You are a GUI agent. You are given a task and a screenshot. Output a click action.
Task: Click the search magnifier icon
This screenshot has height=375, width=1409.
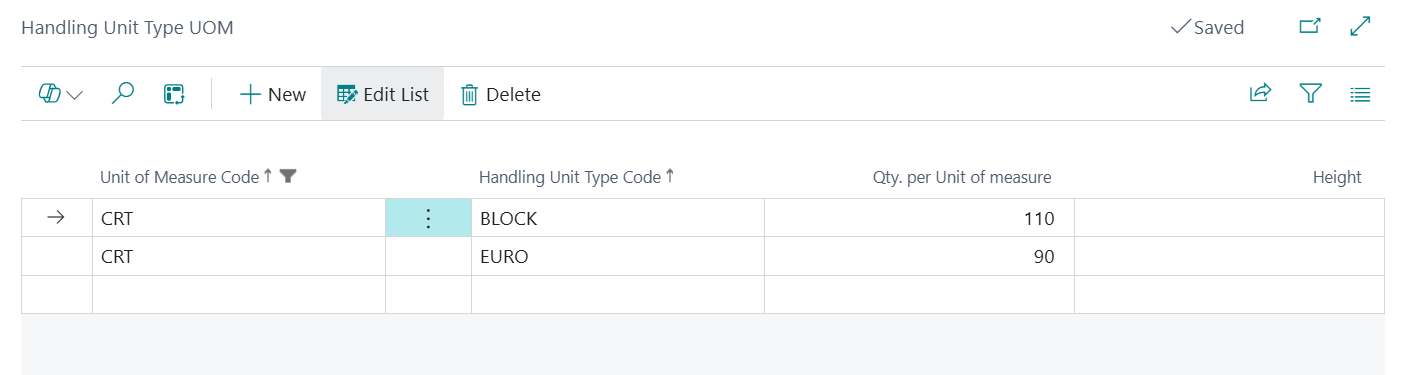click(122, 94)
